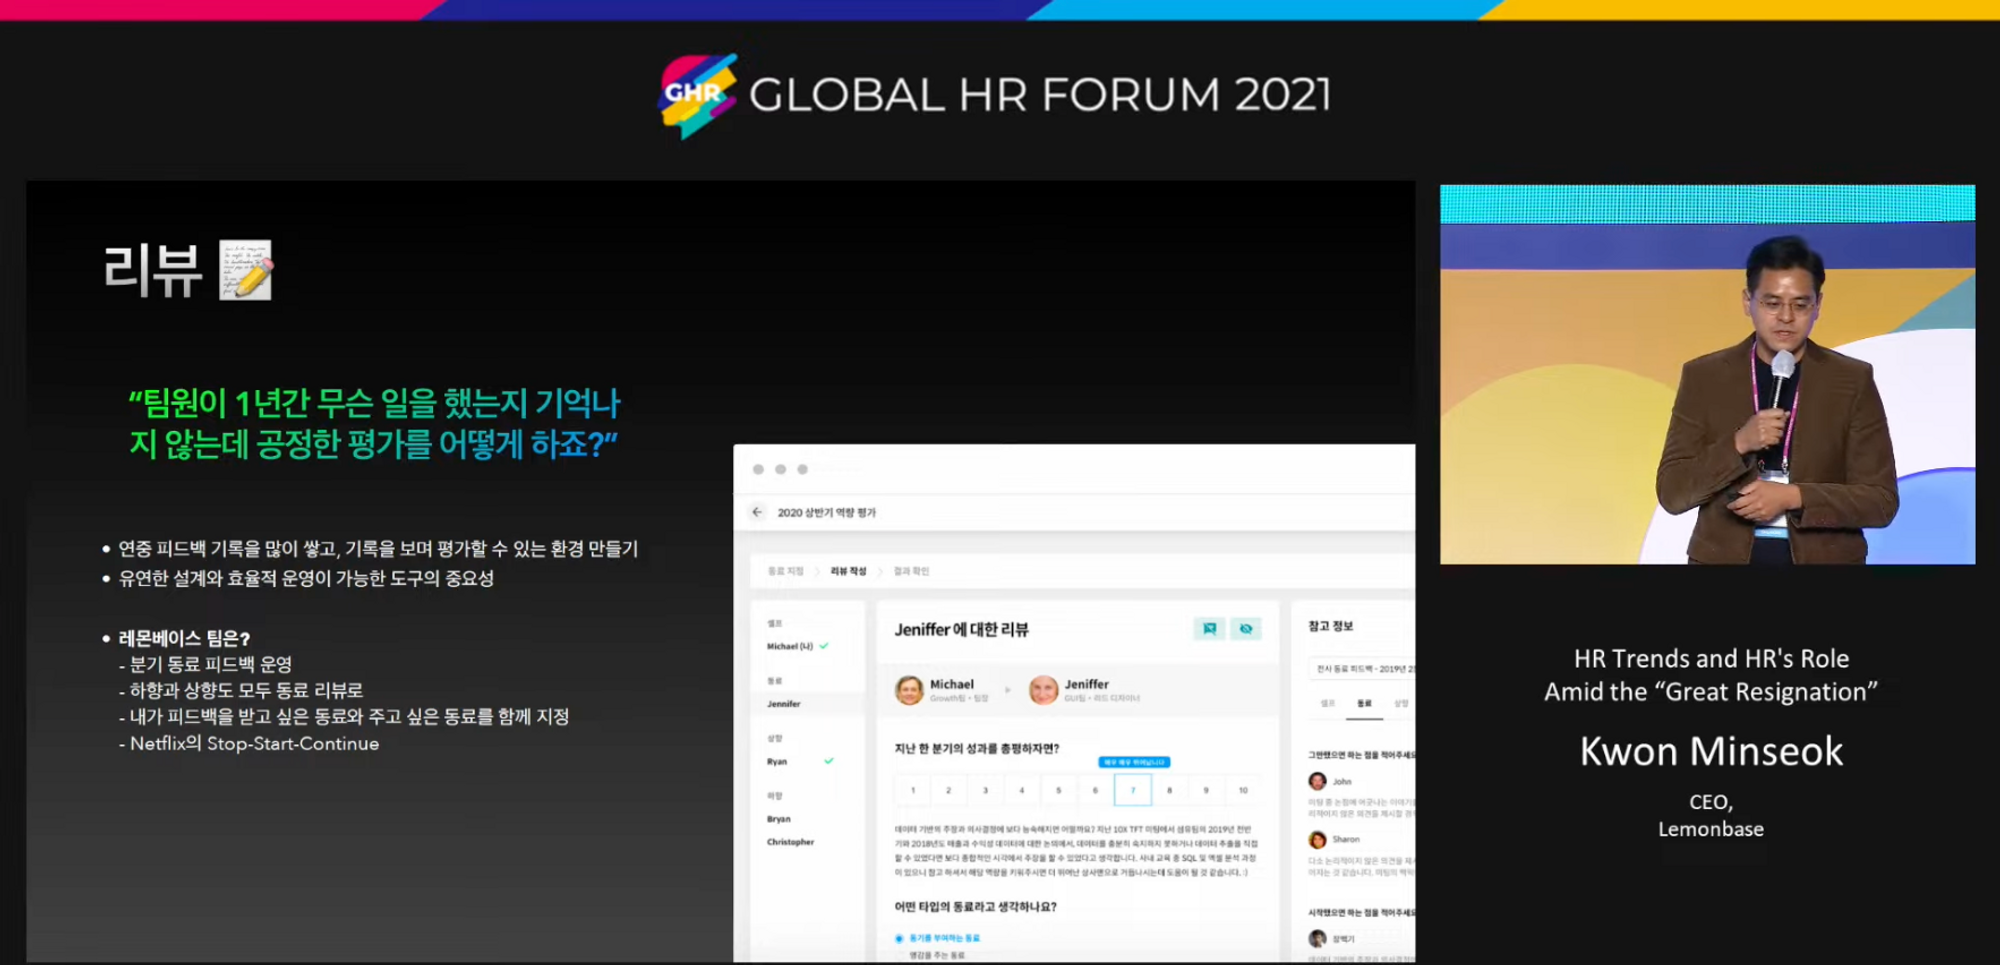The height and width of the screenshot is (965, 2000).
Task: Open the 동료 tab in reference panel
Action: 1364,704
